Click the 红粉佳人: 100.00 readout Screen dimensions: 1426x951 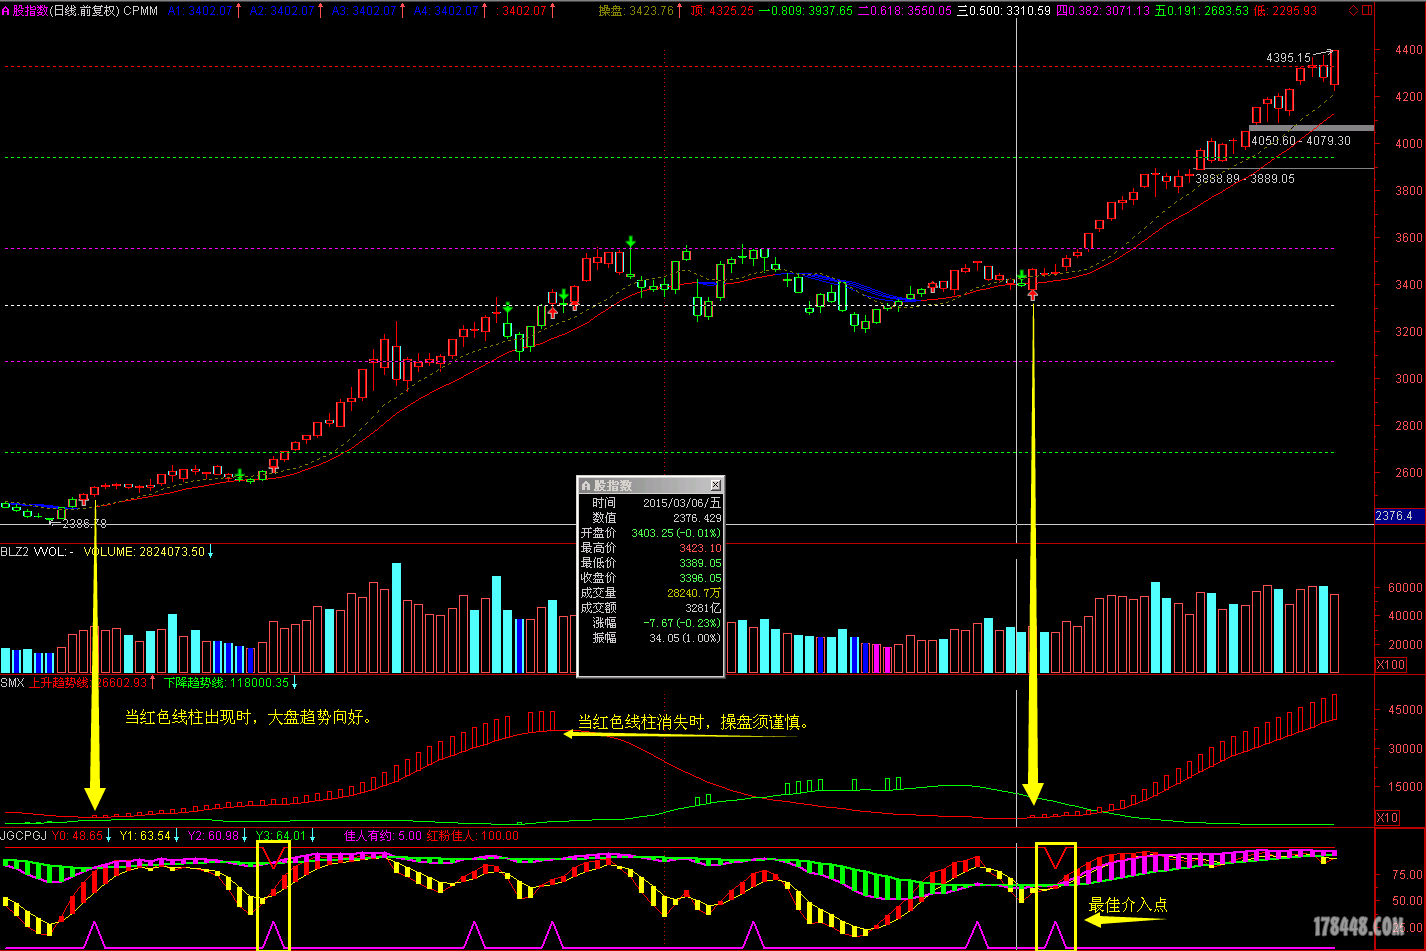click(x=473, y=835)
